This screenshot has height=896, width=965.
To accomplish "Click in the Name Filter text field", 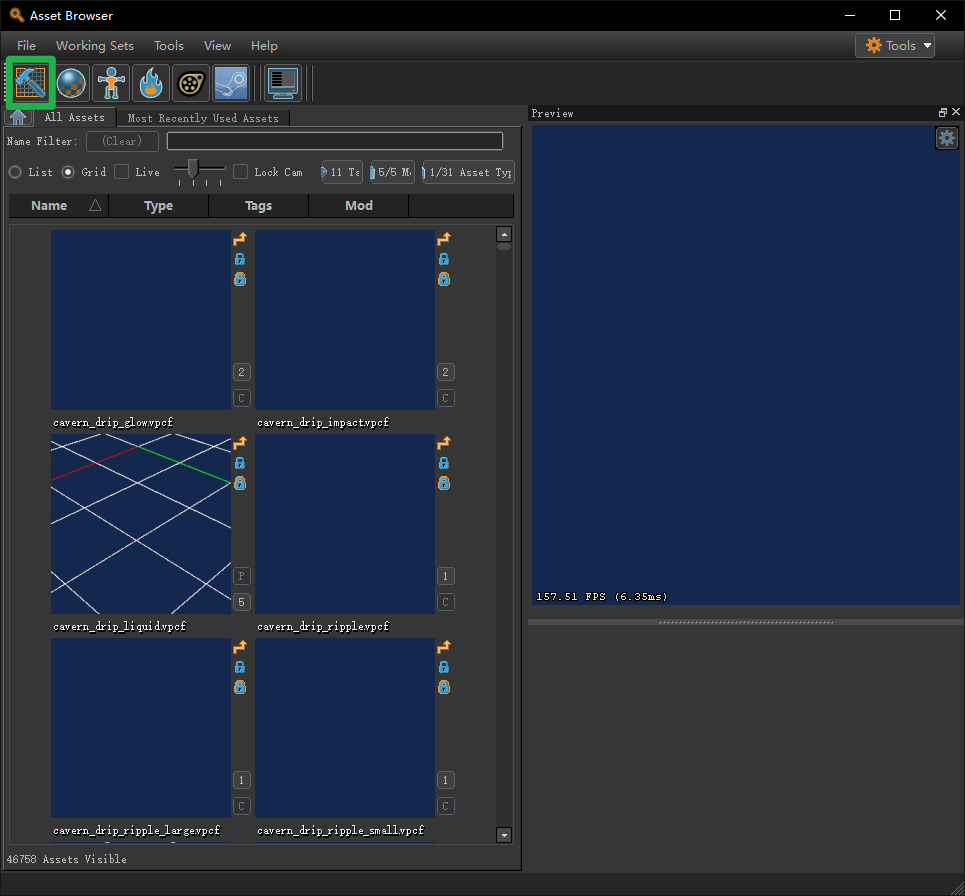I will tap(335, 141).
